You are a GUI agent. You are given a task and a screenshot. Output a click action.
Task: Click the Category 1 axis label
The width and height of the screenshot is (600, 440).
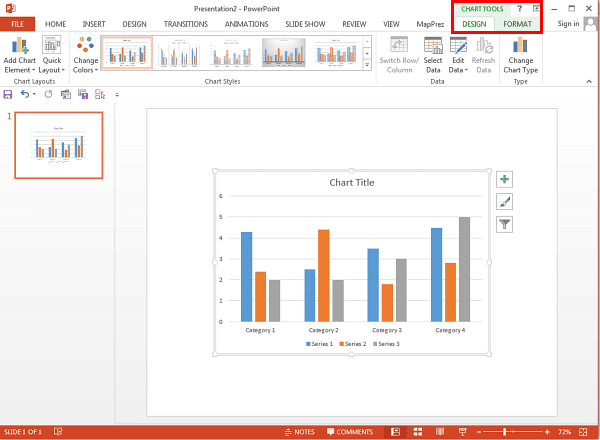[260, 330]
